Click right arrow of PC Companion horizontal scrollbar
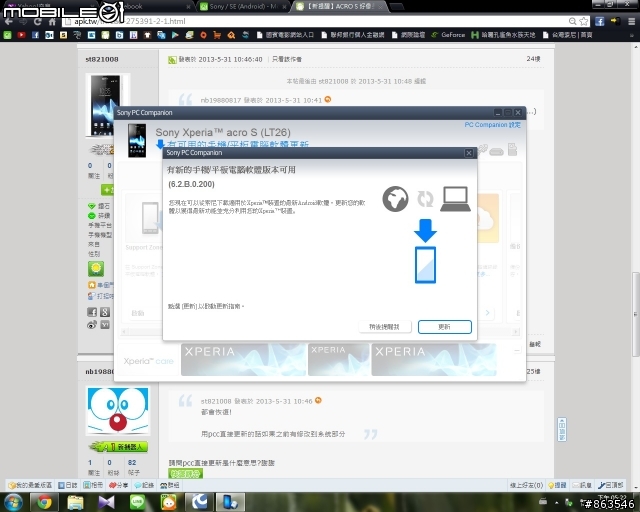This screenshot has height=512, width=640. click(x=516, y=332)
